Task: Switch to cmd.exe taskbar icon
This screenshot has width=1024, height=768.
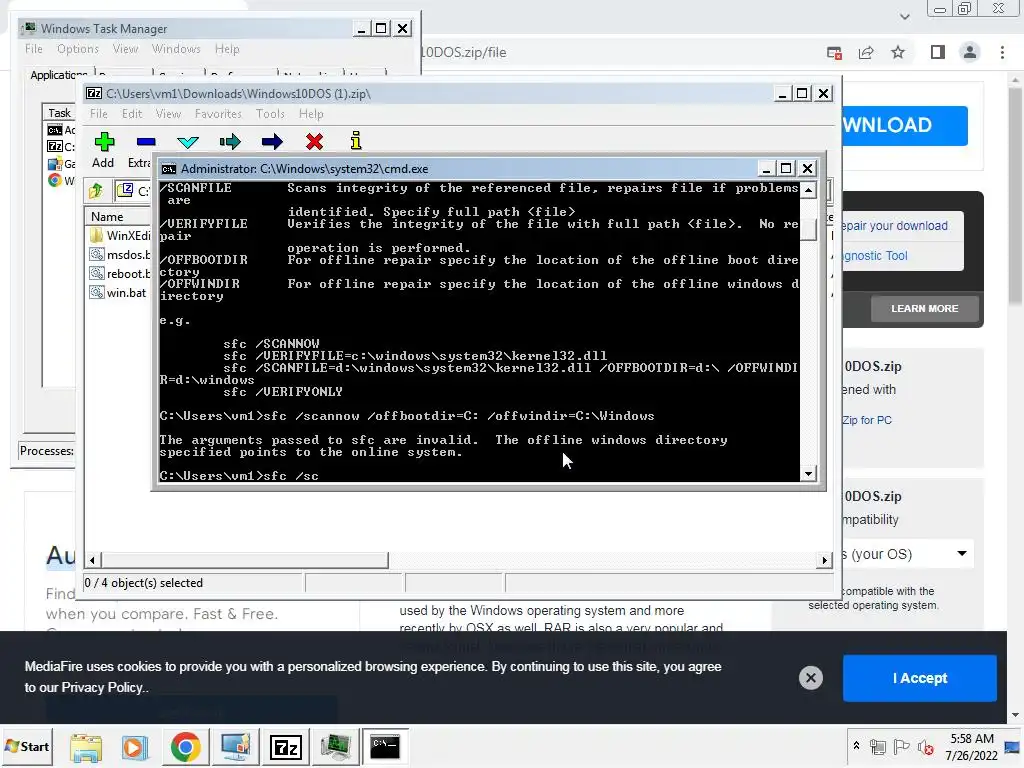Action: coord(385,747)
